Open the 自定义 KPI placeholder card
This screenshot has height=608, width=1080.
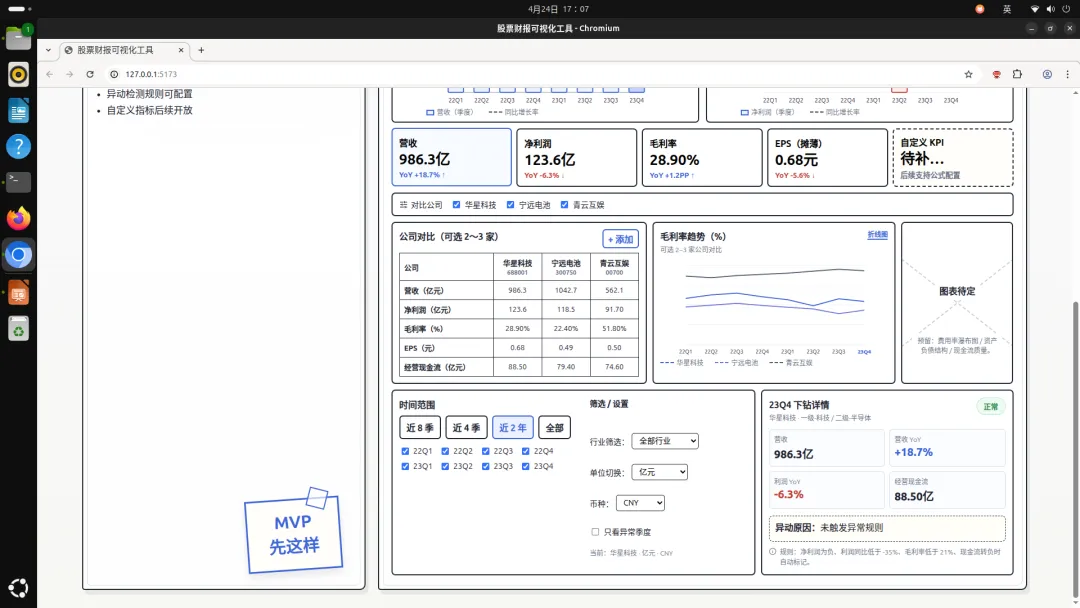pos(953,157)
